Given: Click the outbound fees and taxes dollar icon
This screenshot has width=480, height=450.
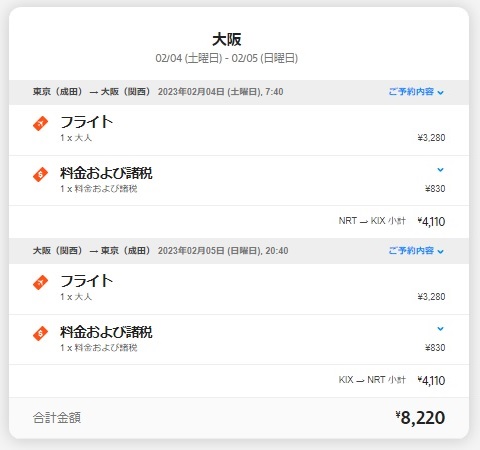Looking at the screenshot, I should point(40,174).
